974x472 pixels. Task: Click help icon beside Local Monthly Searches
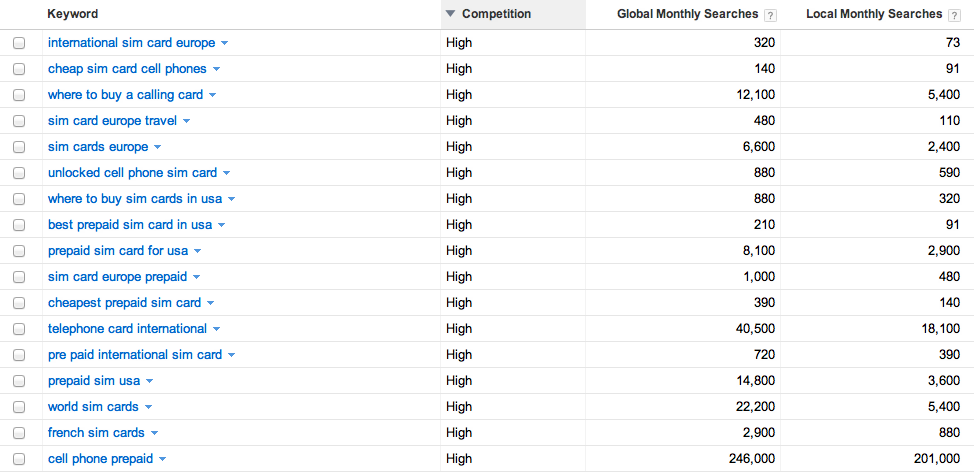tap(954, 15)
